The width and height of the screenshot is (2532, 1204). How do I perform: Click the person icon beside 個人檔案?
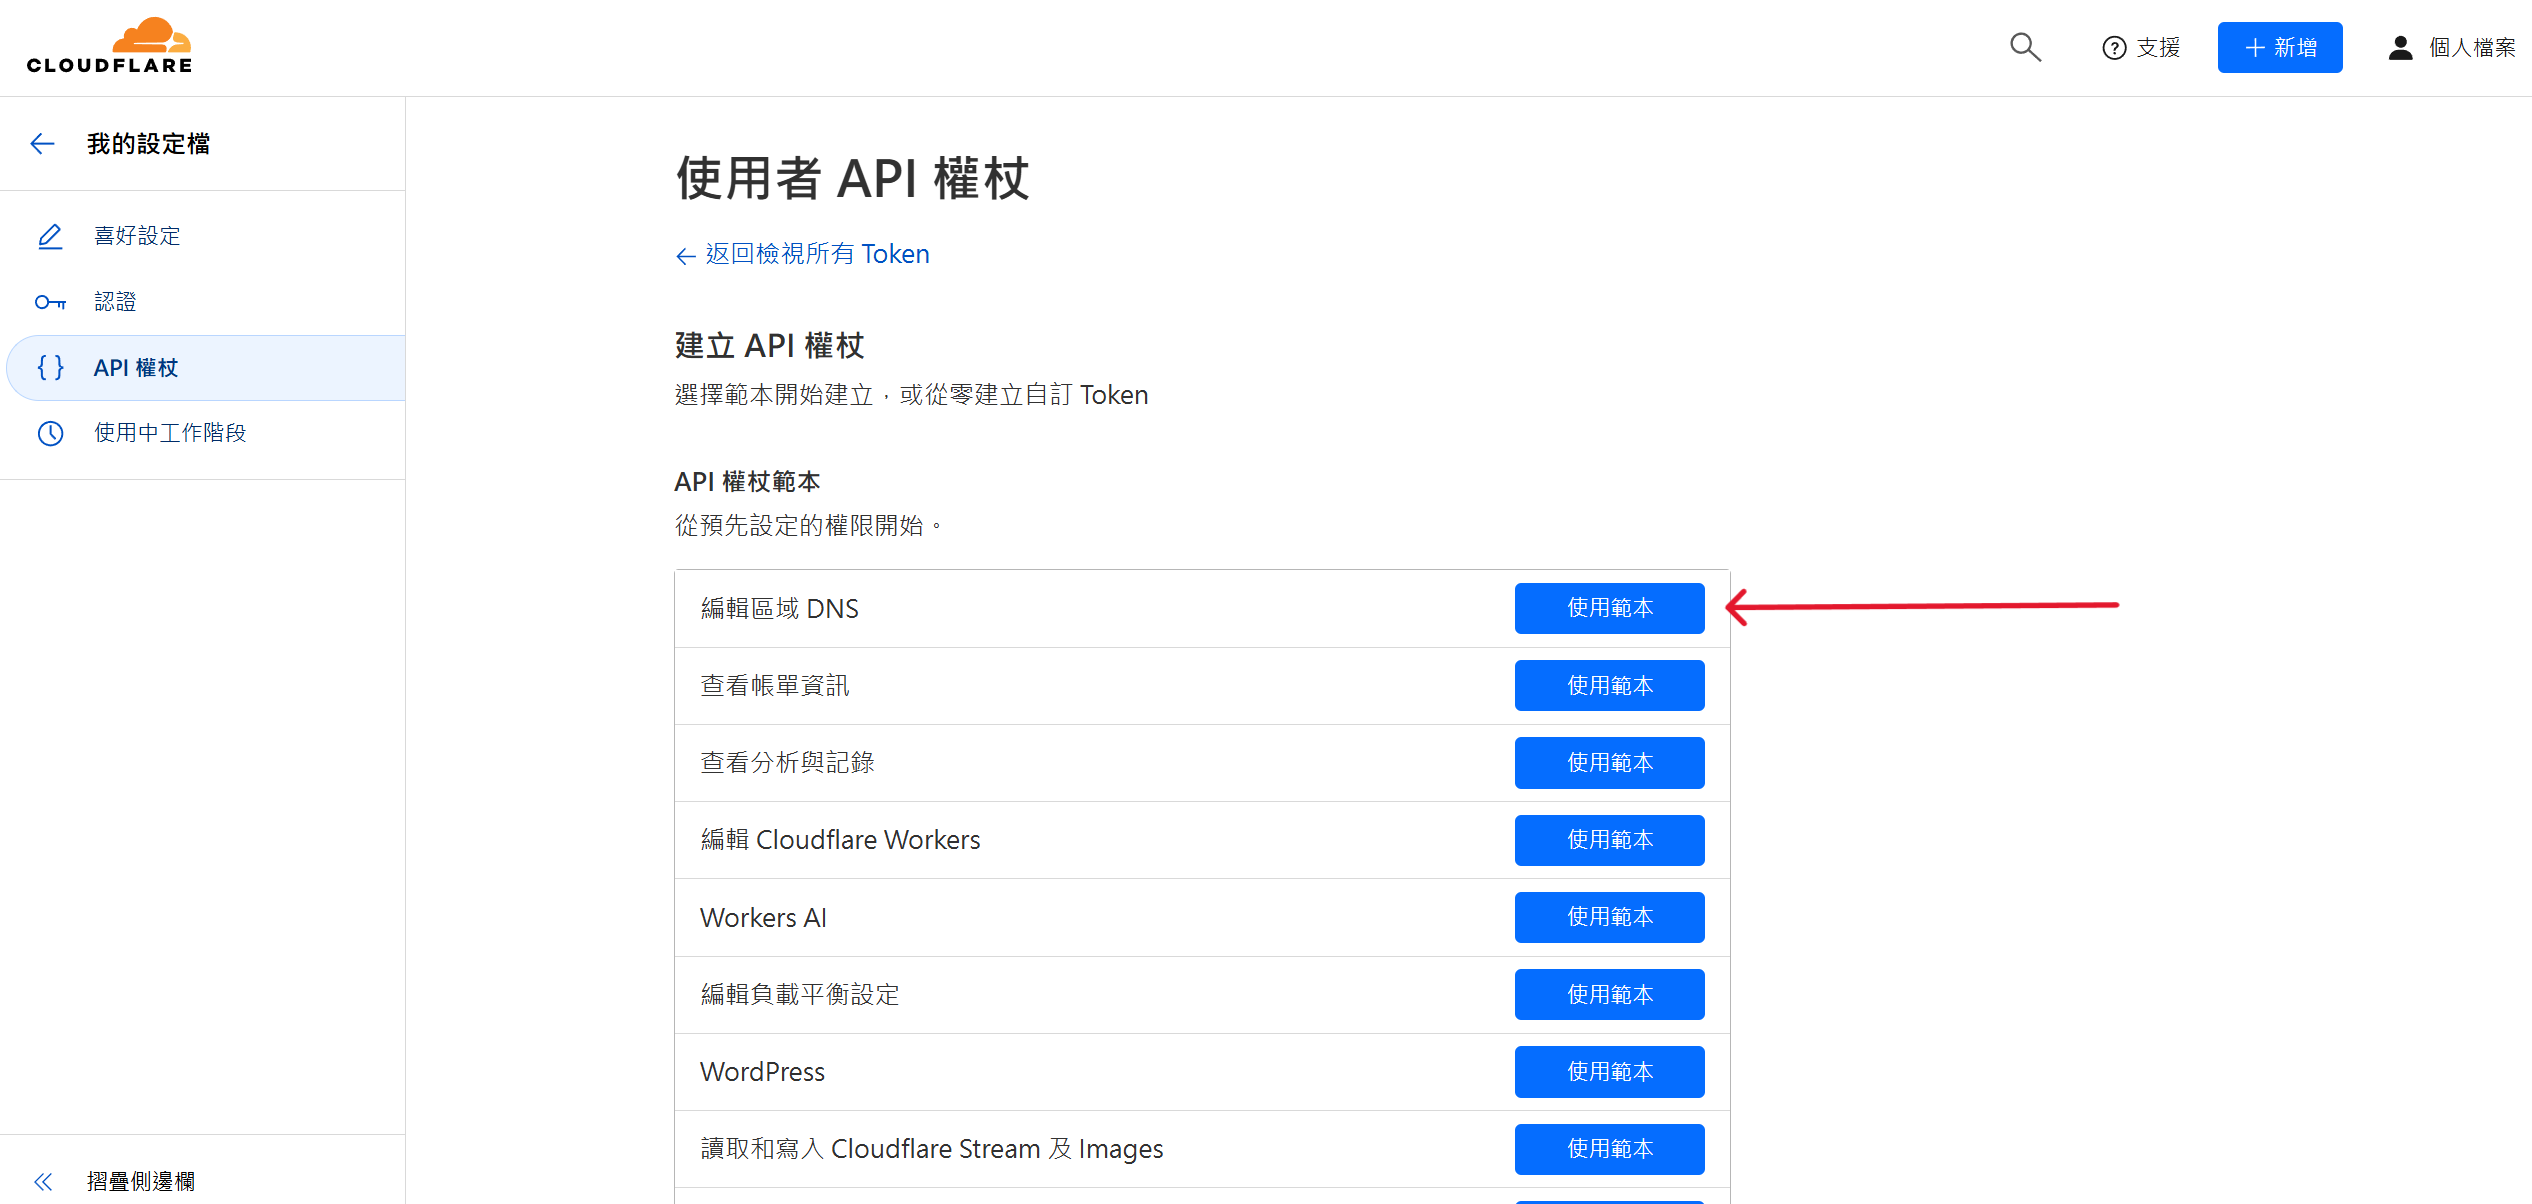tap(2400, 48)
